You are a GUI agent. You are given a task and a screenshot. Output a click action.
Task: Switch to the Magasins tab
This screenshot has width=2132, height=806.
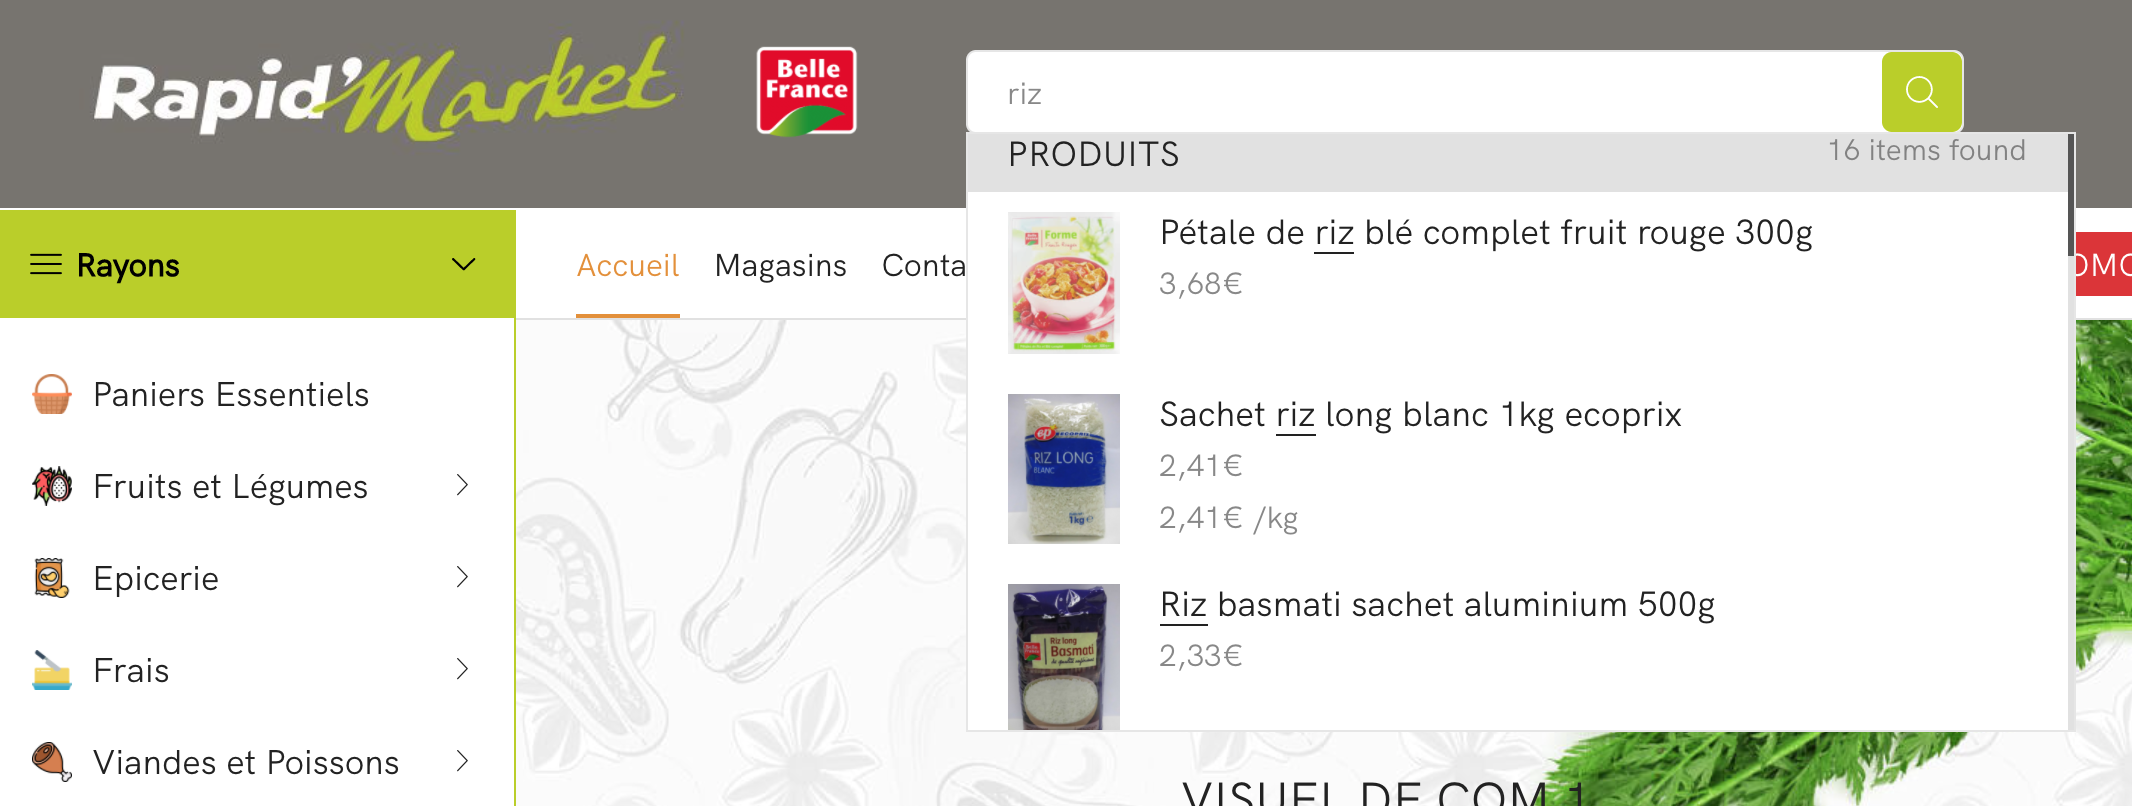coord(780,265)
